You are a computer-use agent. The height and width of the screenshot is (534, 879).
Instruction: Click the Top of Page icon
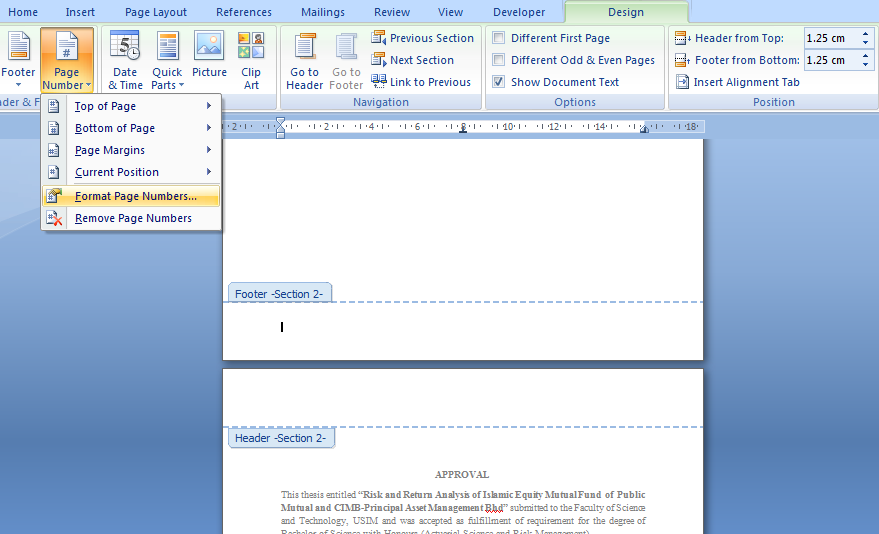point(53,106)
